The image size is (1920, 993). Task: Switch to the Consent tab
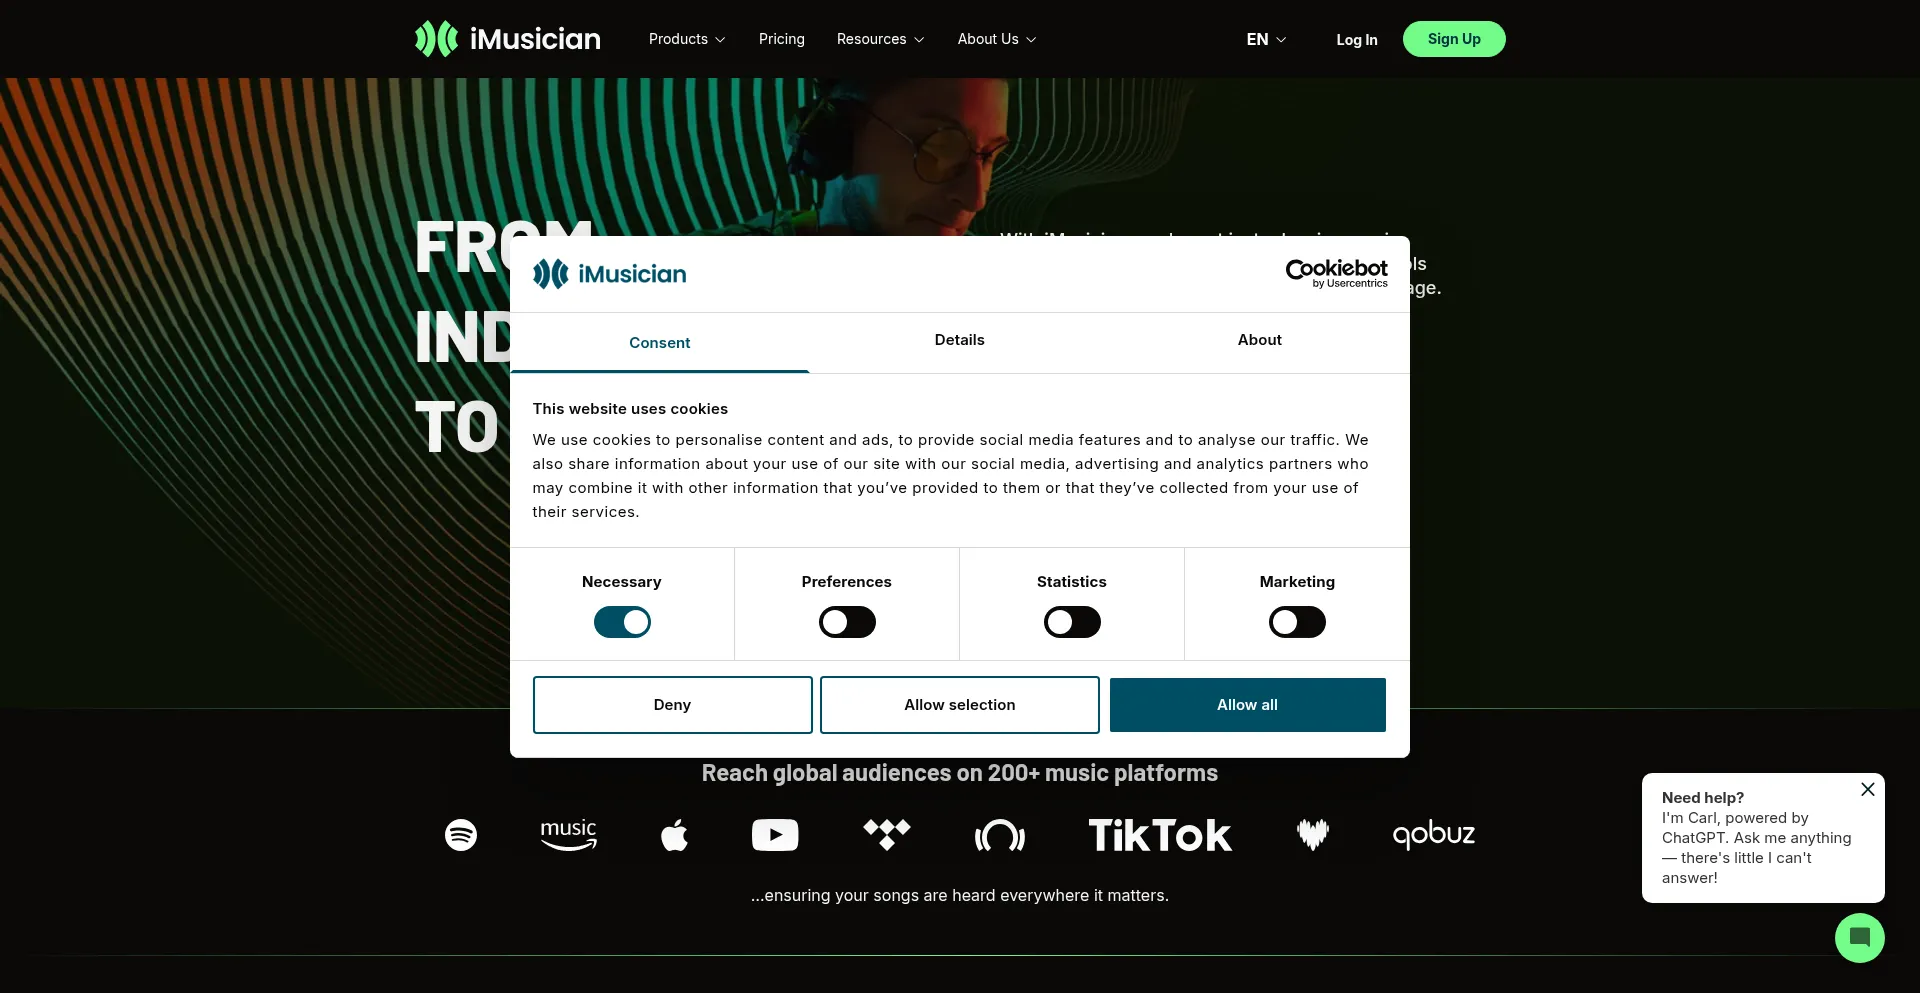(x=660, y=343)
